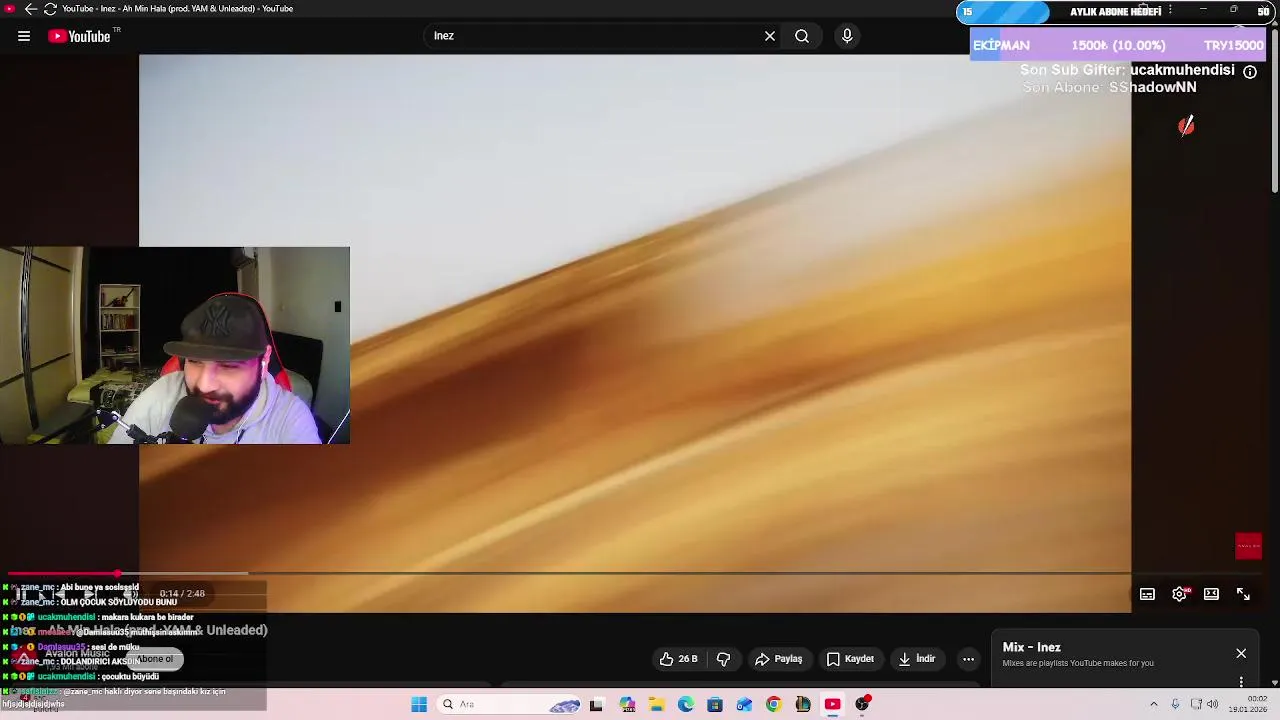Viewport: 1280px width, 720px height.
Task: Like the video showing 26 B
Action: point(679,659)
